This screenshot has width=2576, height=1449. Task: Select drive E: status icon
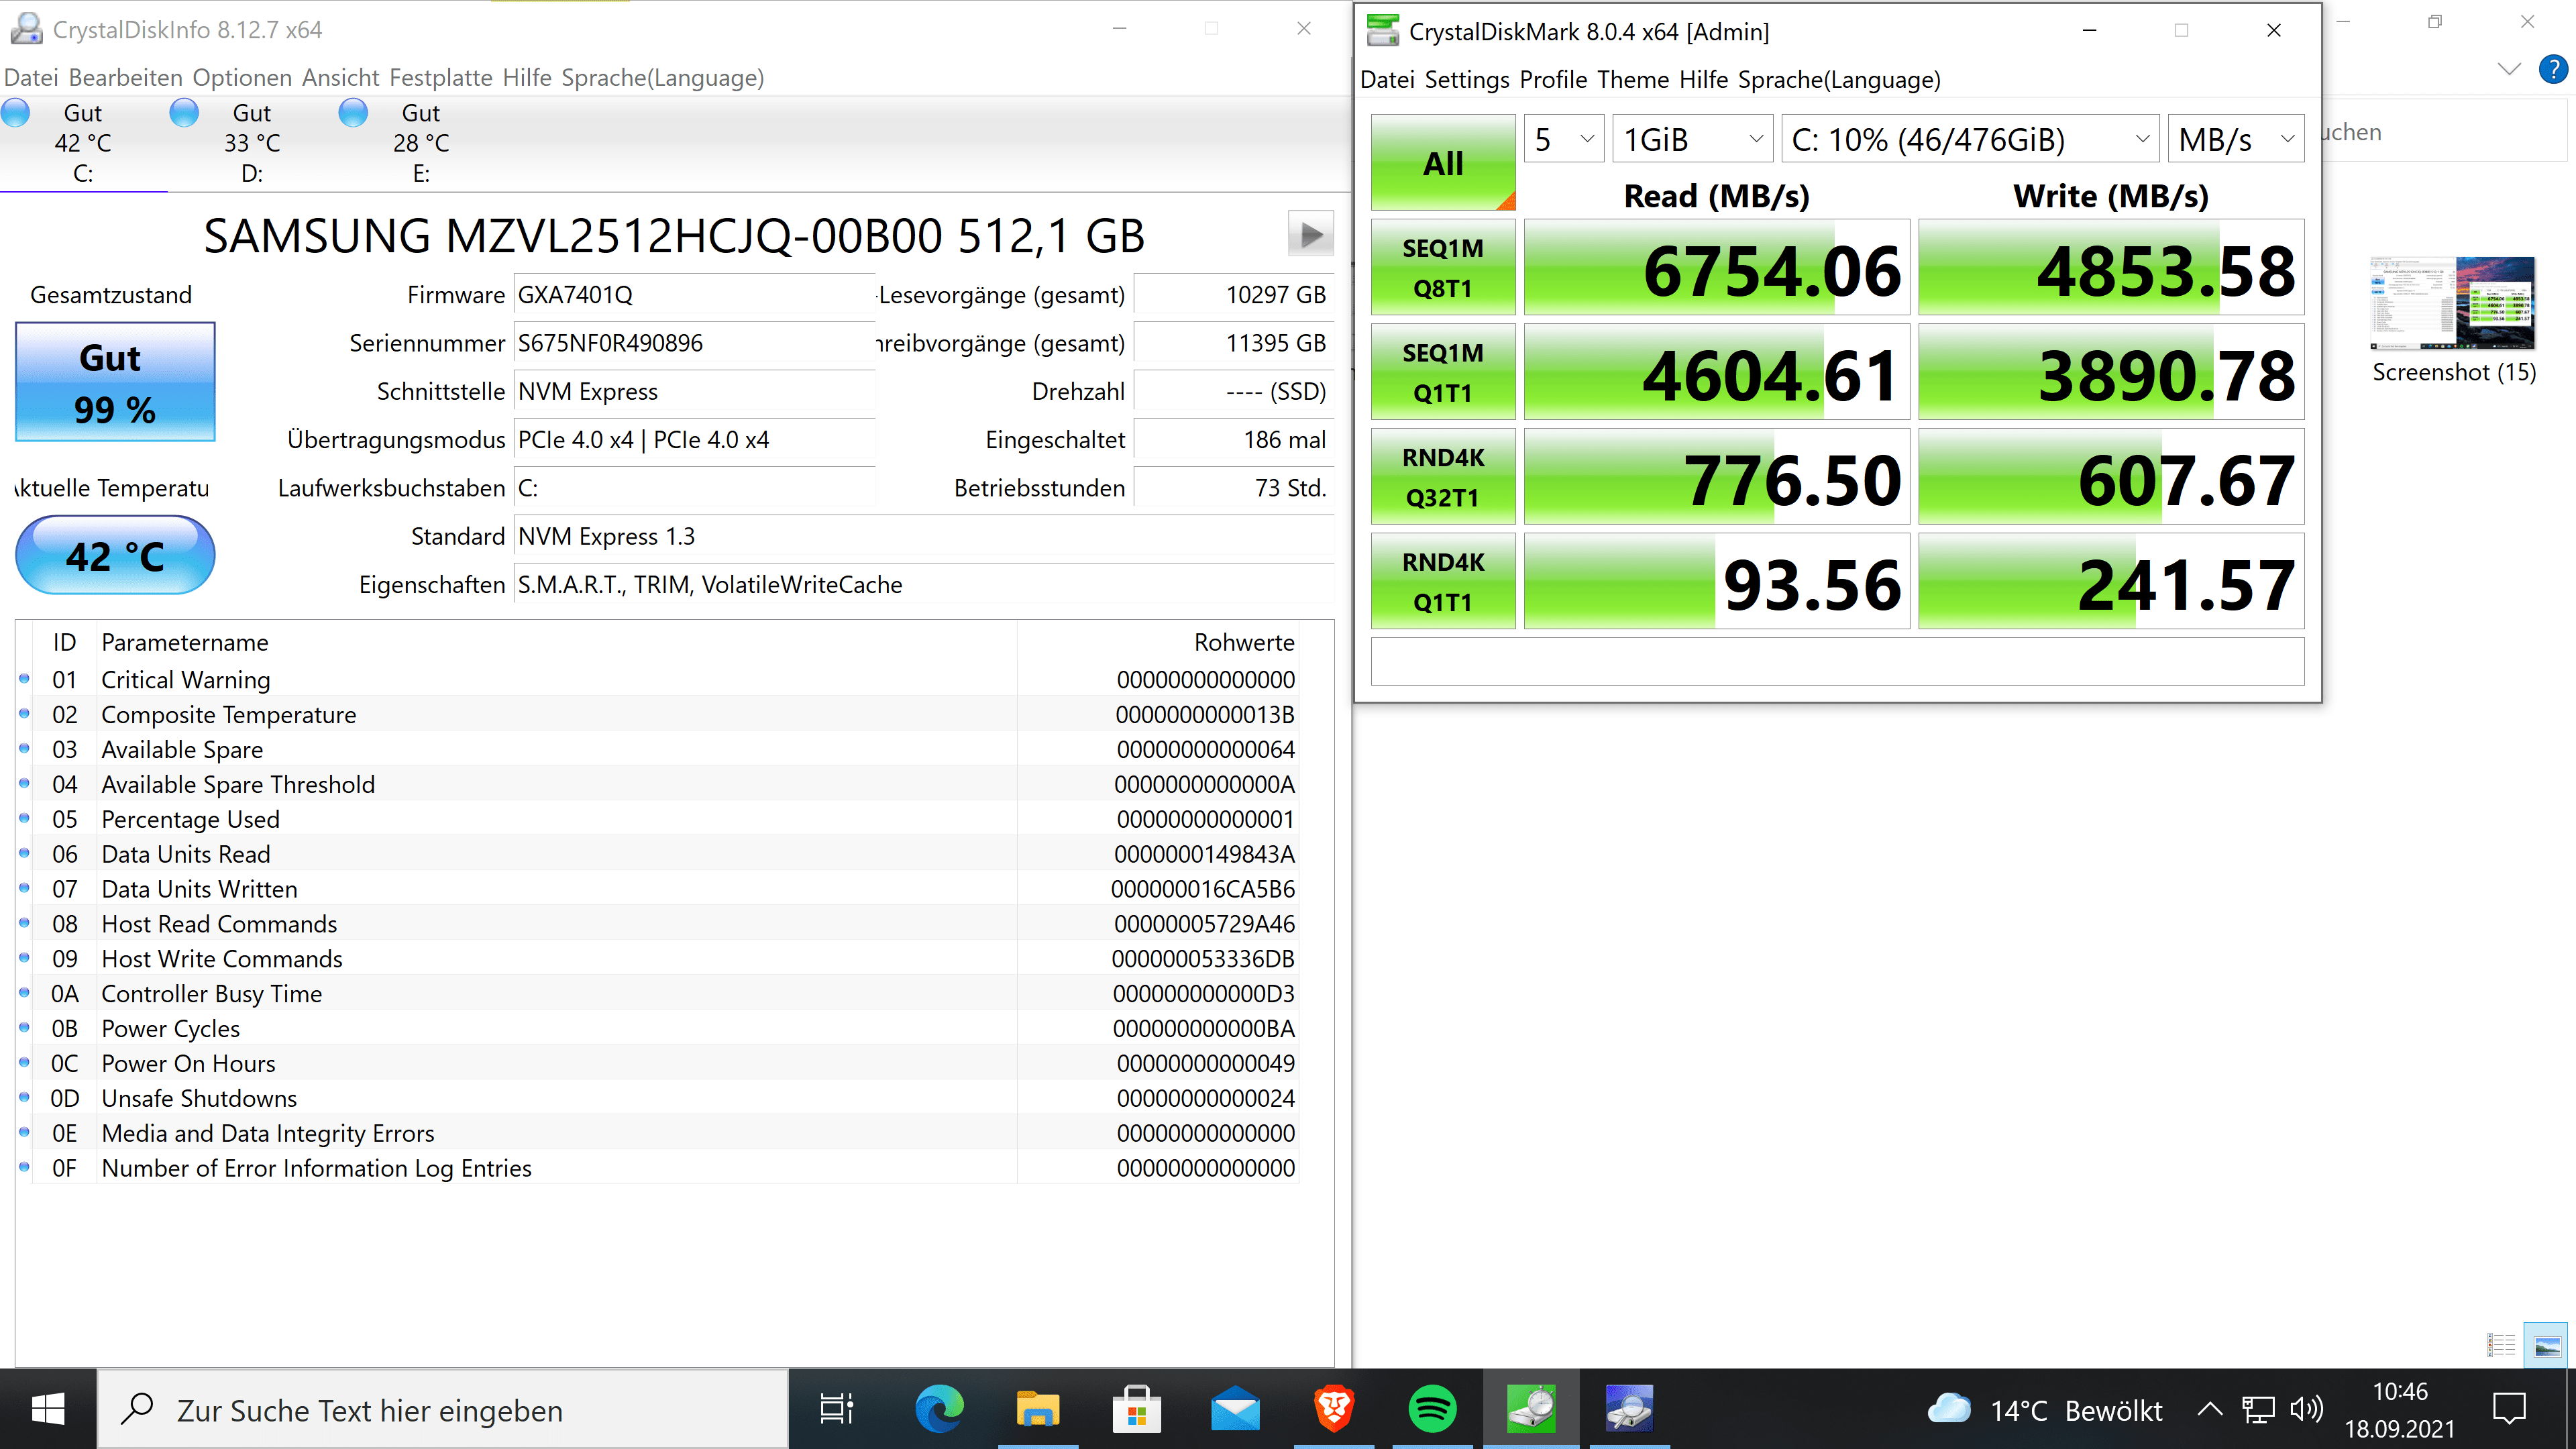tap(353, 114)
